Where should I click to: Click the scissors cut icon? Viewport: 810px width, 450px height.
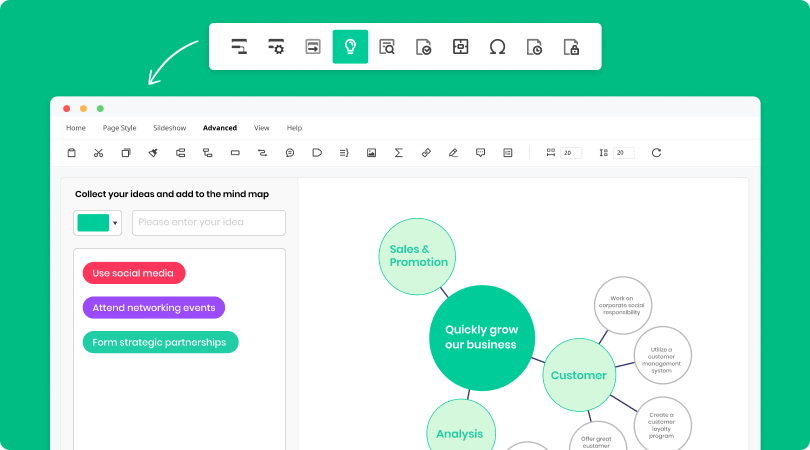tap(98, 153)
